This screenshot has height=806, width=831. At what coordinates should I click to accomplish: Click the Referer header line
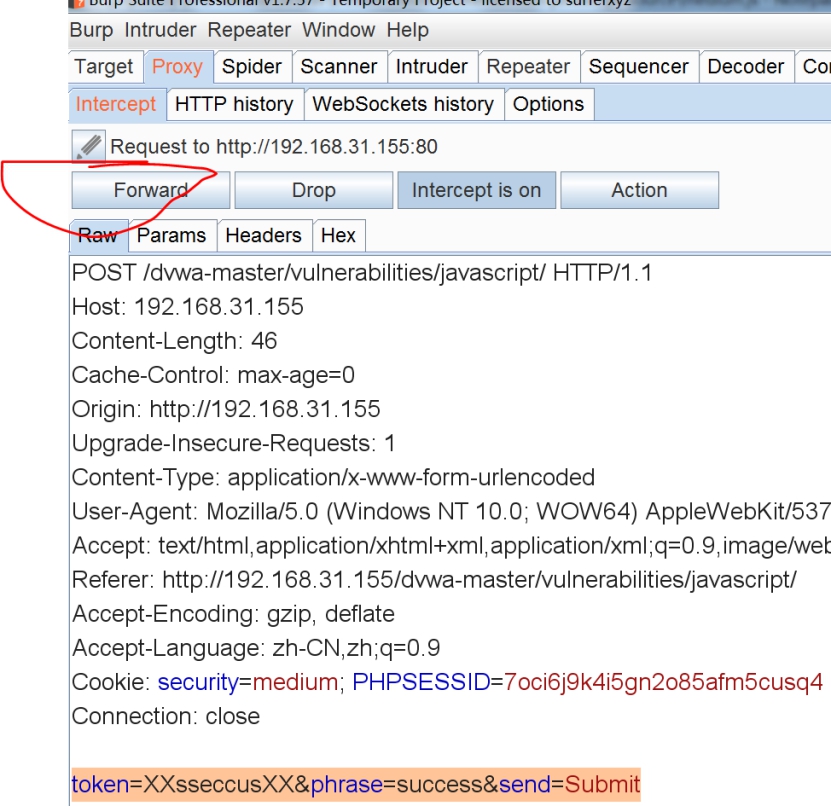coord(434,580)
